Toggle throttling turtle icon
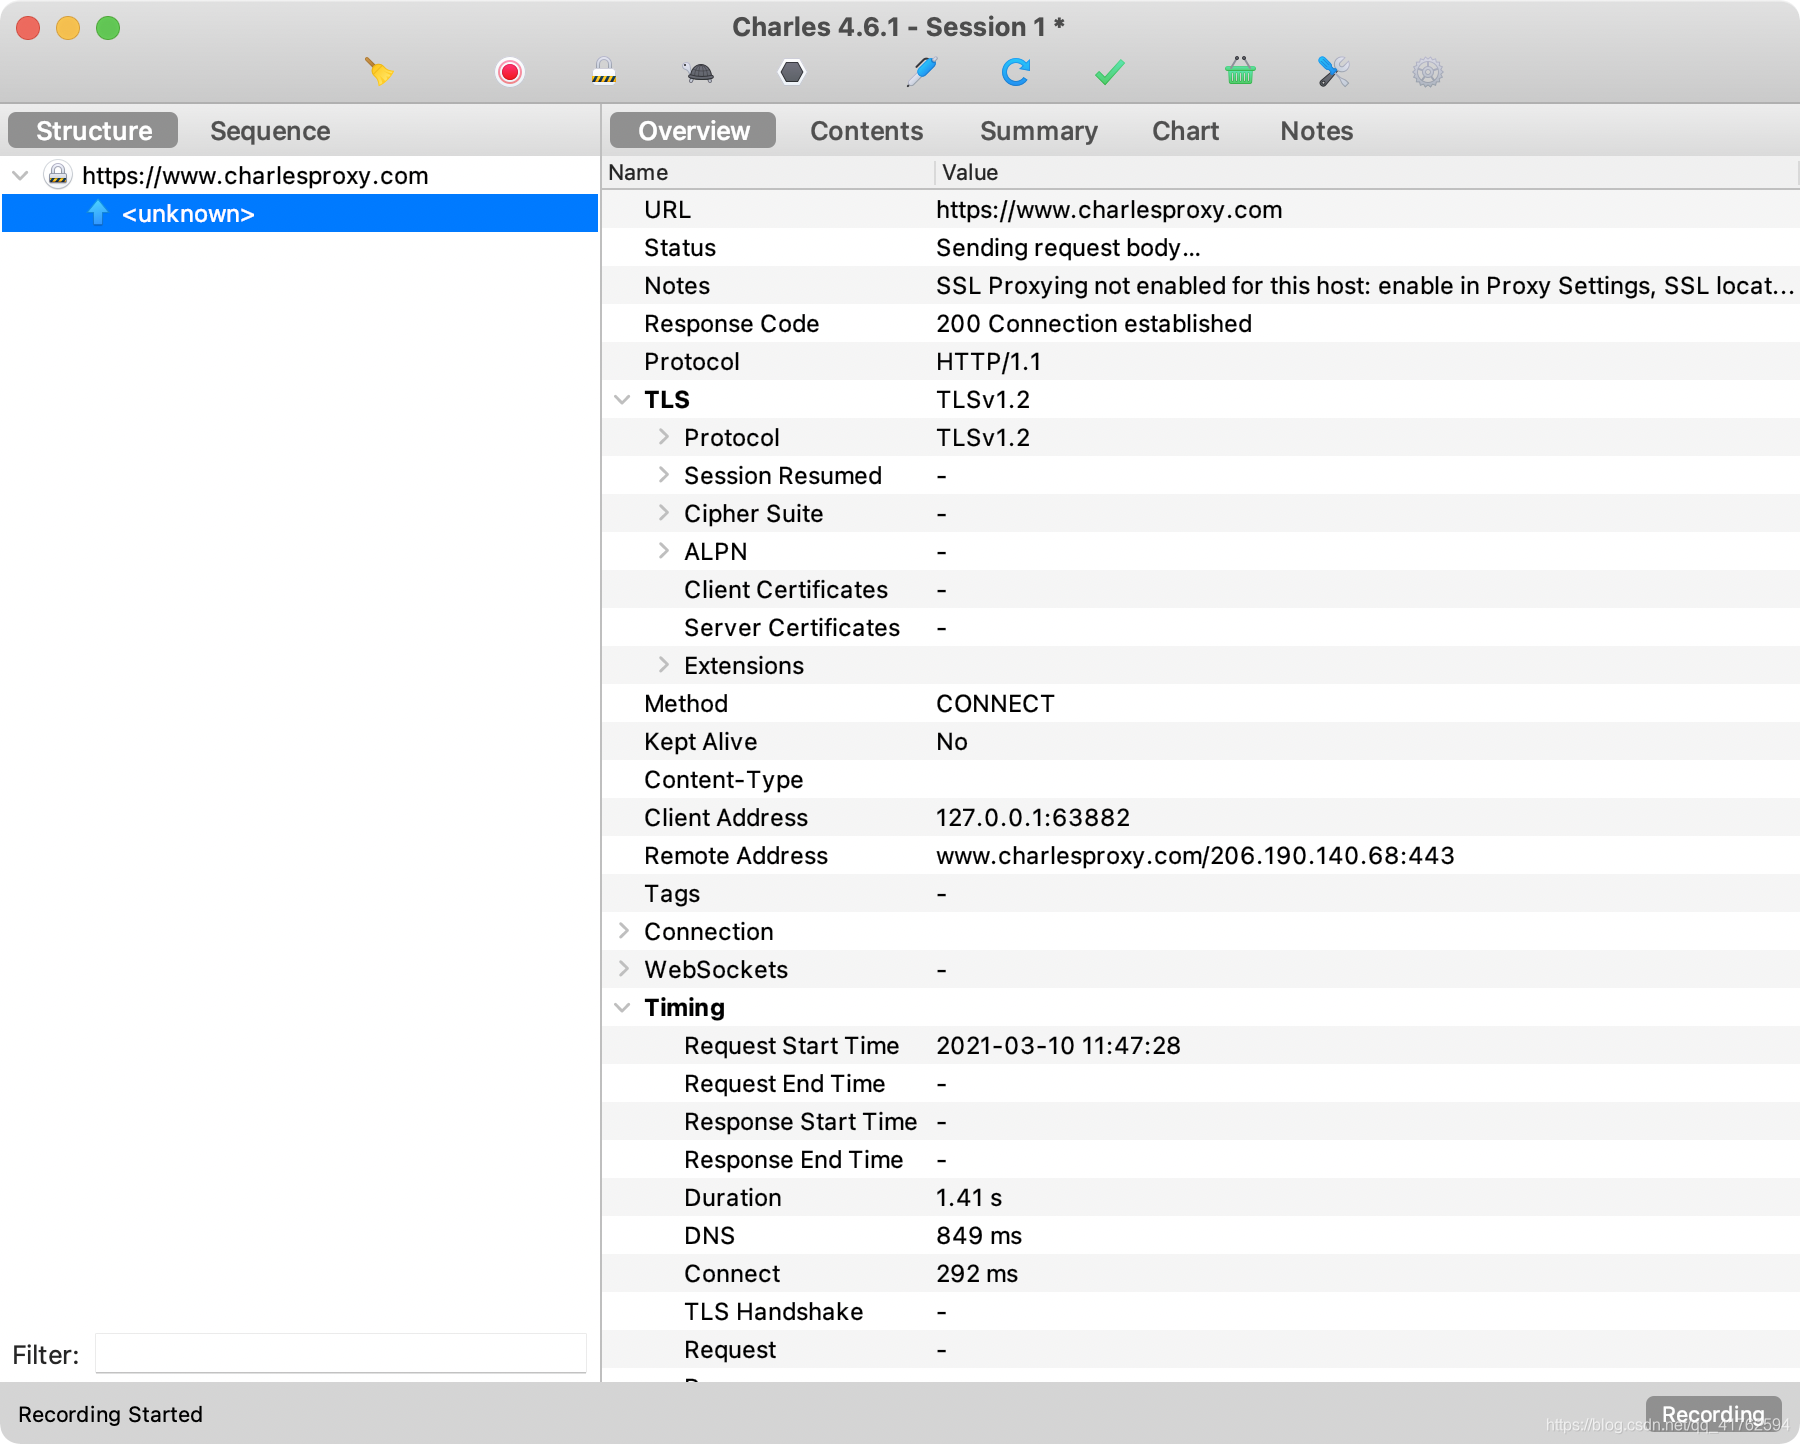The height and width of the screenshot is (1444, 1800). (700, 72)
